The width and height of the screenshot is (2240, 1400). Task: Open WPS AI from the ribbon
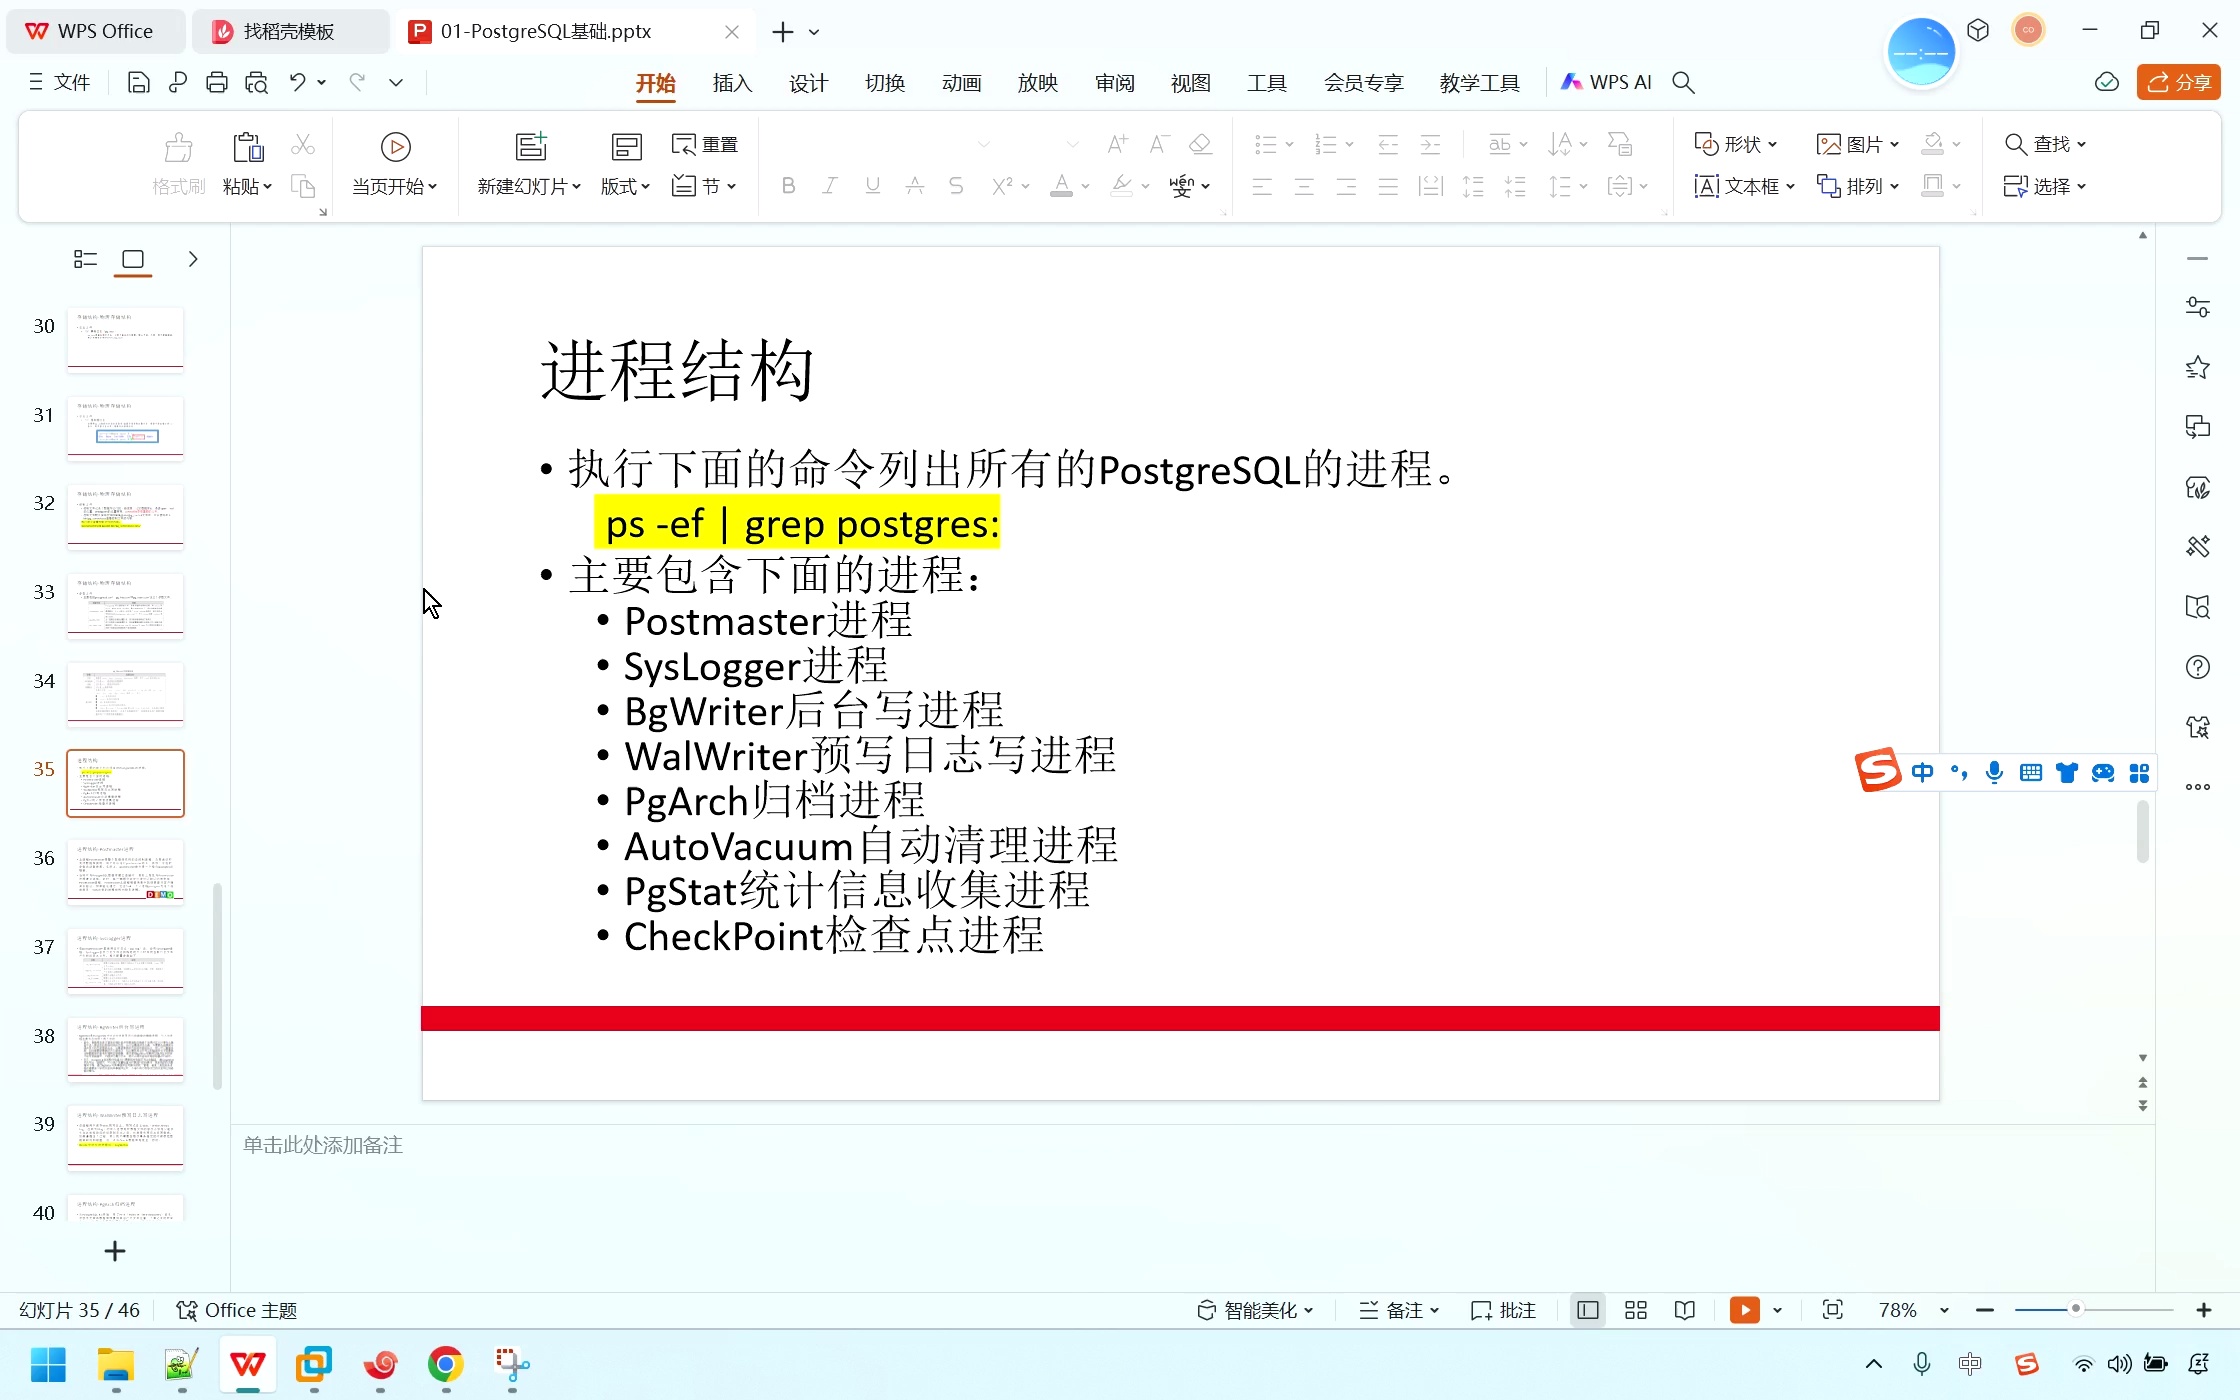1605,82
